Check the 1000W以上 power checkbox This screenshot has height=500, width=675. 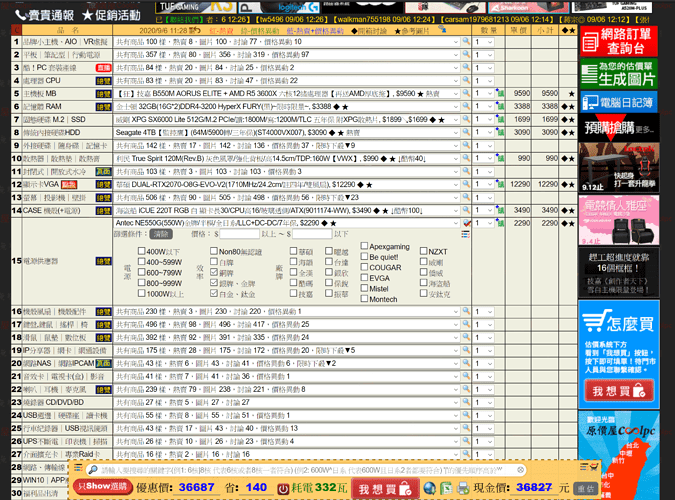[141, 293]
